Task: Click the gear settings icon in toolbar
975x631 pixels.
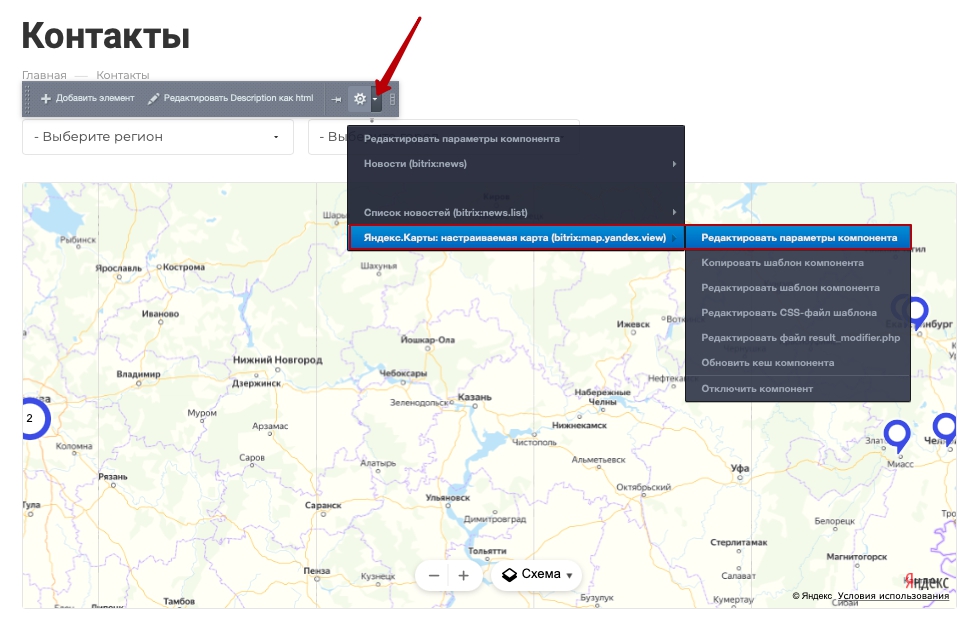Action: pyautogui.click(x=359, y=98)
